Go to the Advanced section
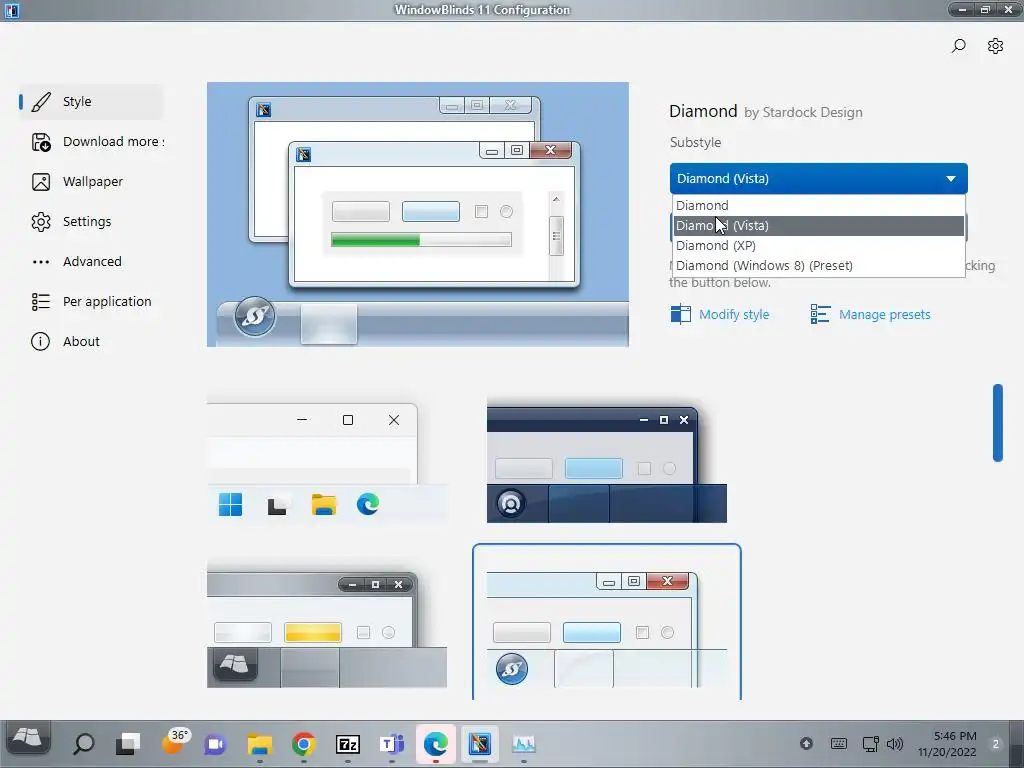Screen dimensions: 1024x768 point(92,262)
